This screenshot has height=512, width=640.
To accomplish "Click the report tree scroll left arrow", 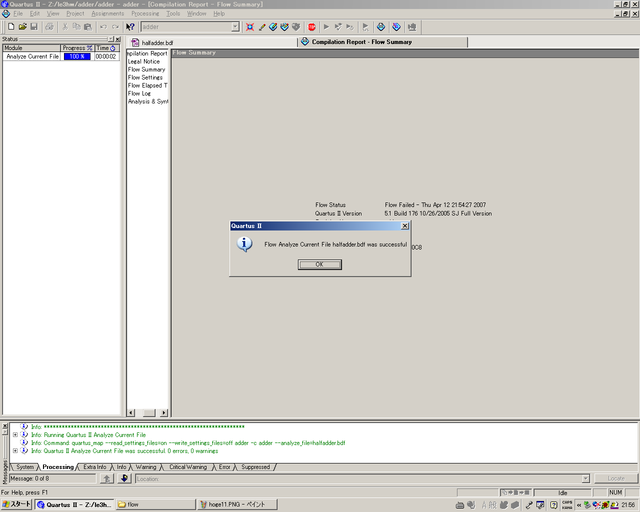I will (x=131, y=413).
